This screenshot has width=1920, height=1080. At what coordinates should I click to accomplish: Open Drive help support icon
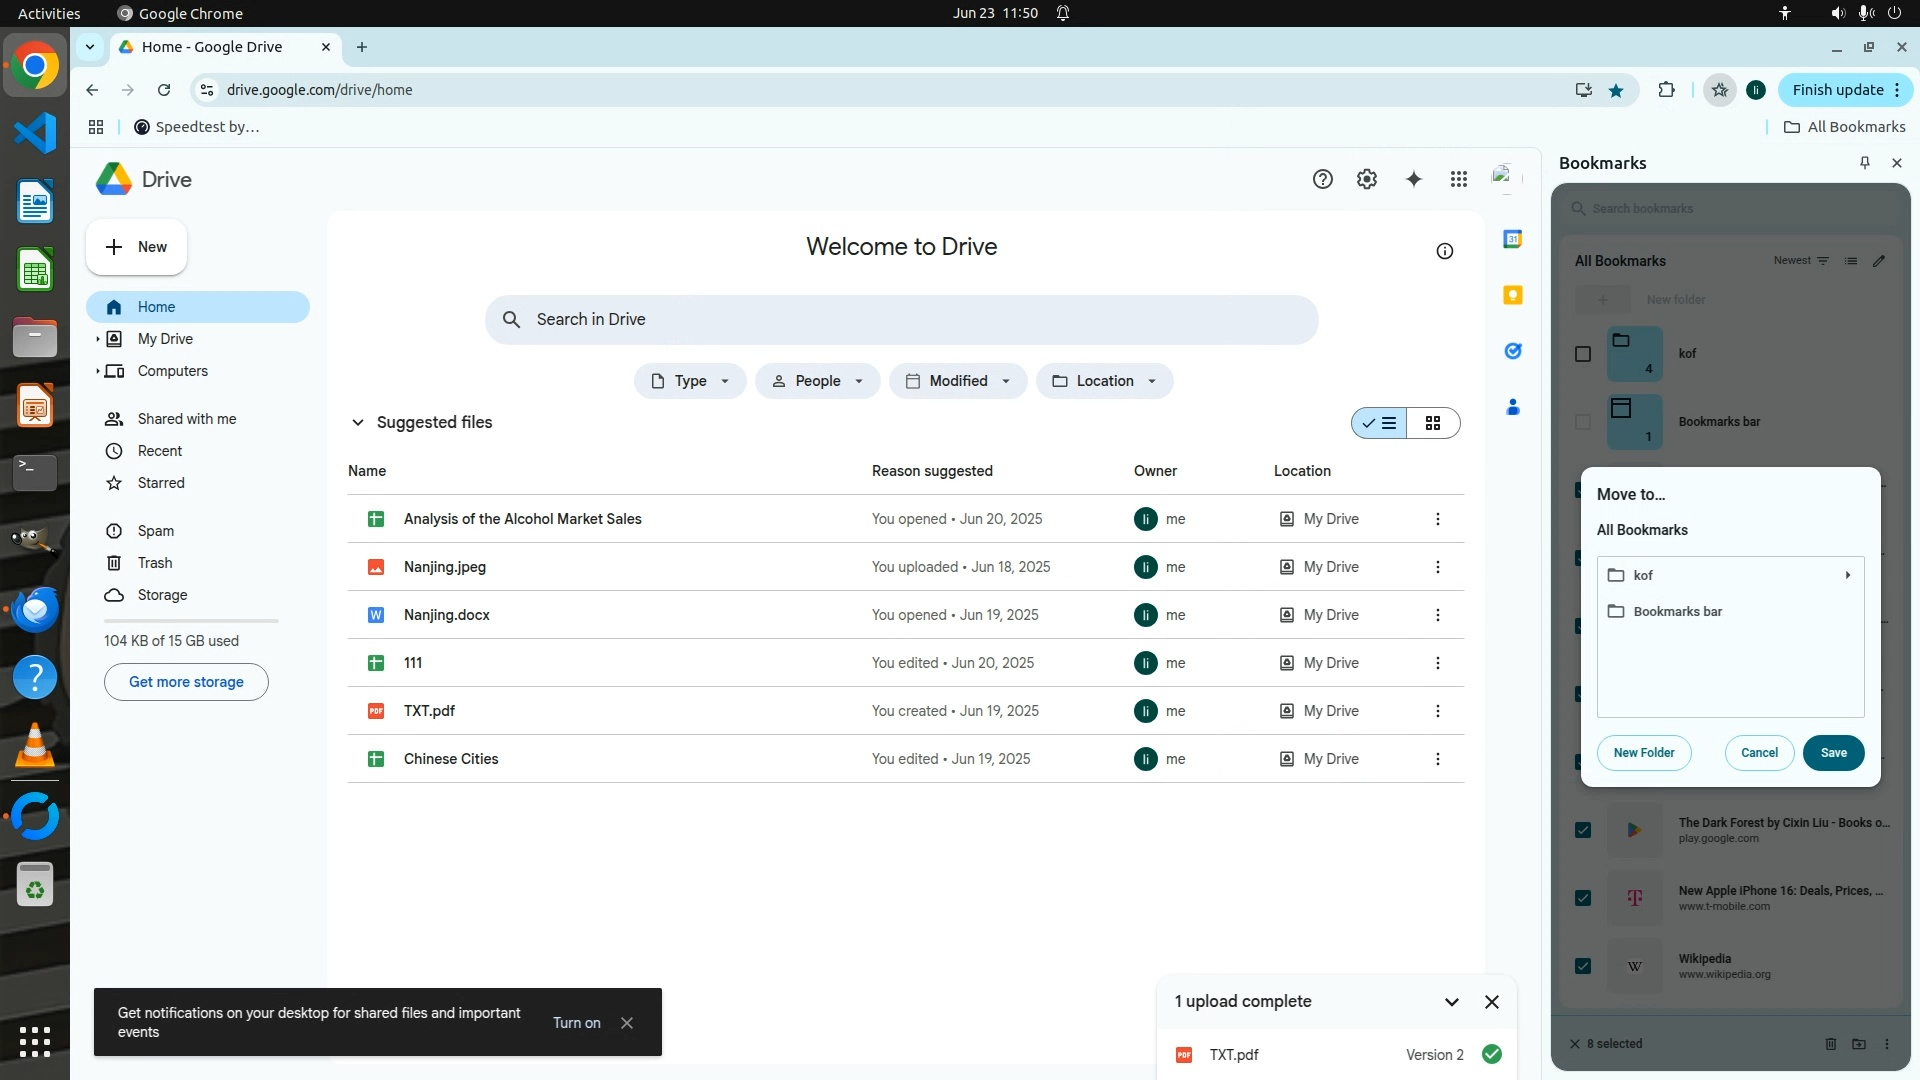[x=1322, y=179]
